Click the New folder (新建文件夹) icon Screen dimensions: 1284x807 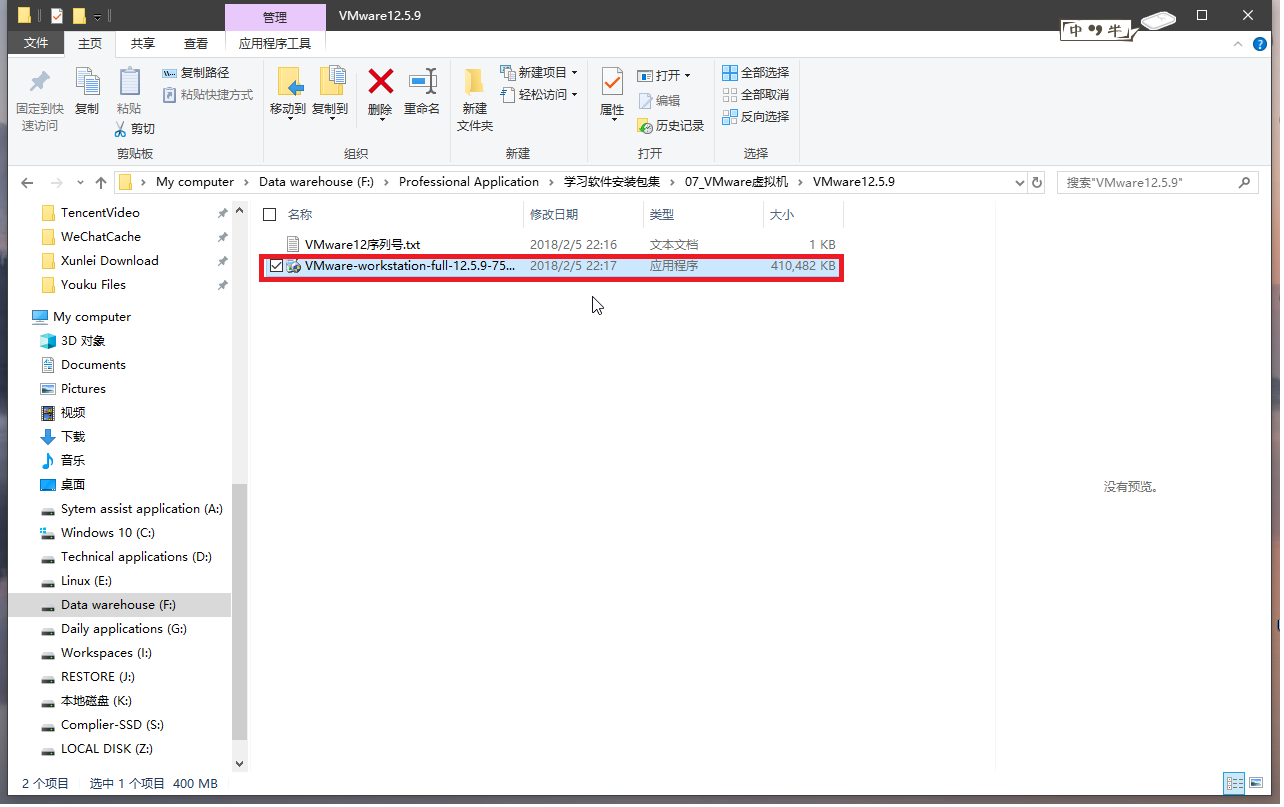pyautogui.click(x=475, y=82)
